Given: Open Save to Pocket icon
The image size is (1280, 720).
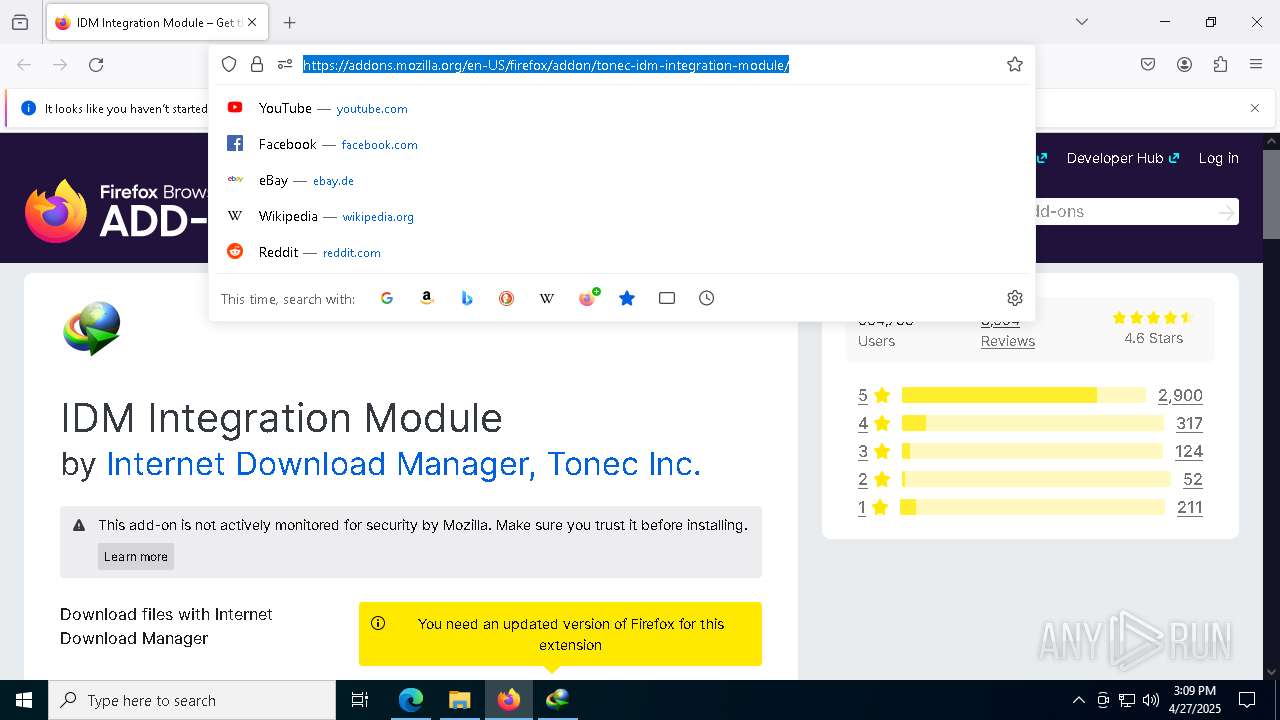Looking at the screenshot, I should click(x=1148, y=64).
